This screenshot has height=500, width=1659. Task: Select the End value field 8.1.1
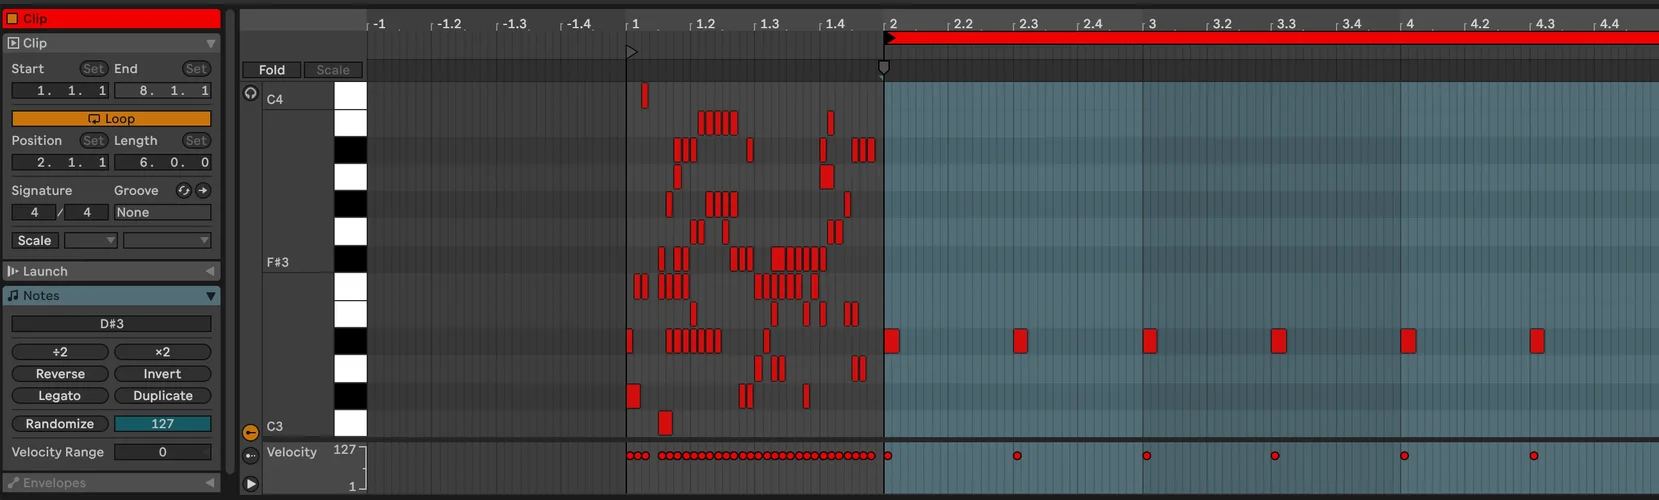coord(162,90)
